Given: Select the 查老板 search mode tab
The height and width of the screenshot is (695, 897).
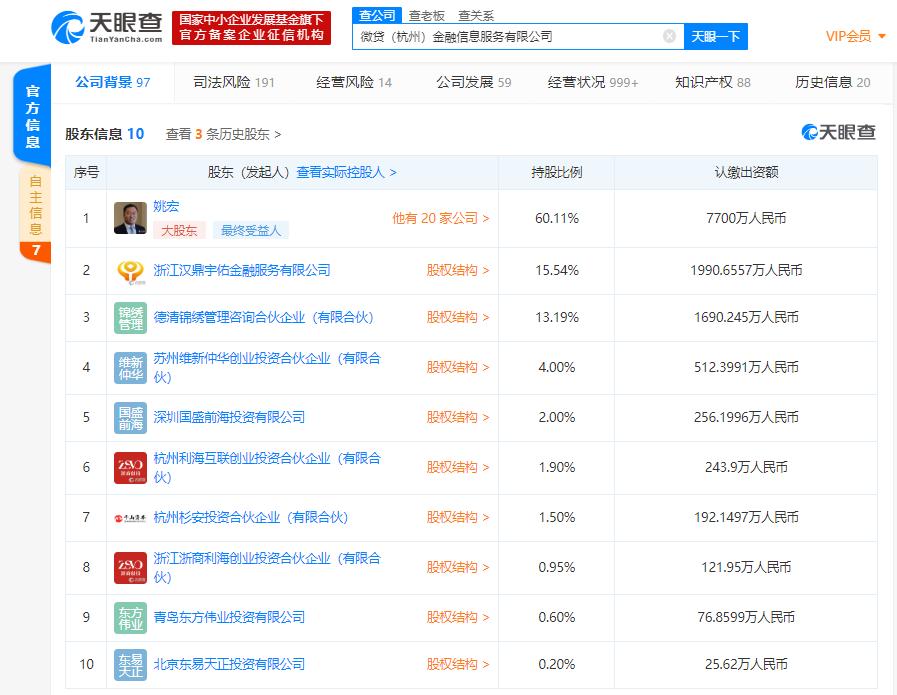Looking at the screenshot, I should (427, 15).
